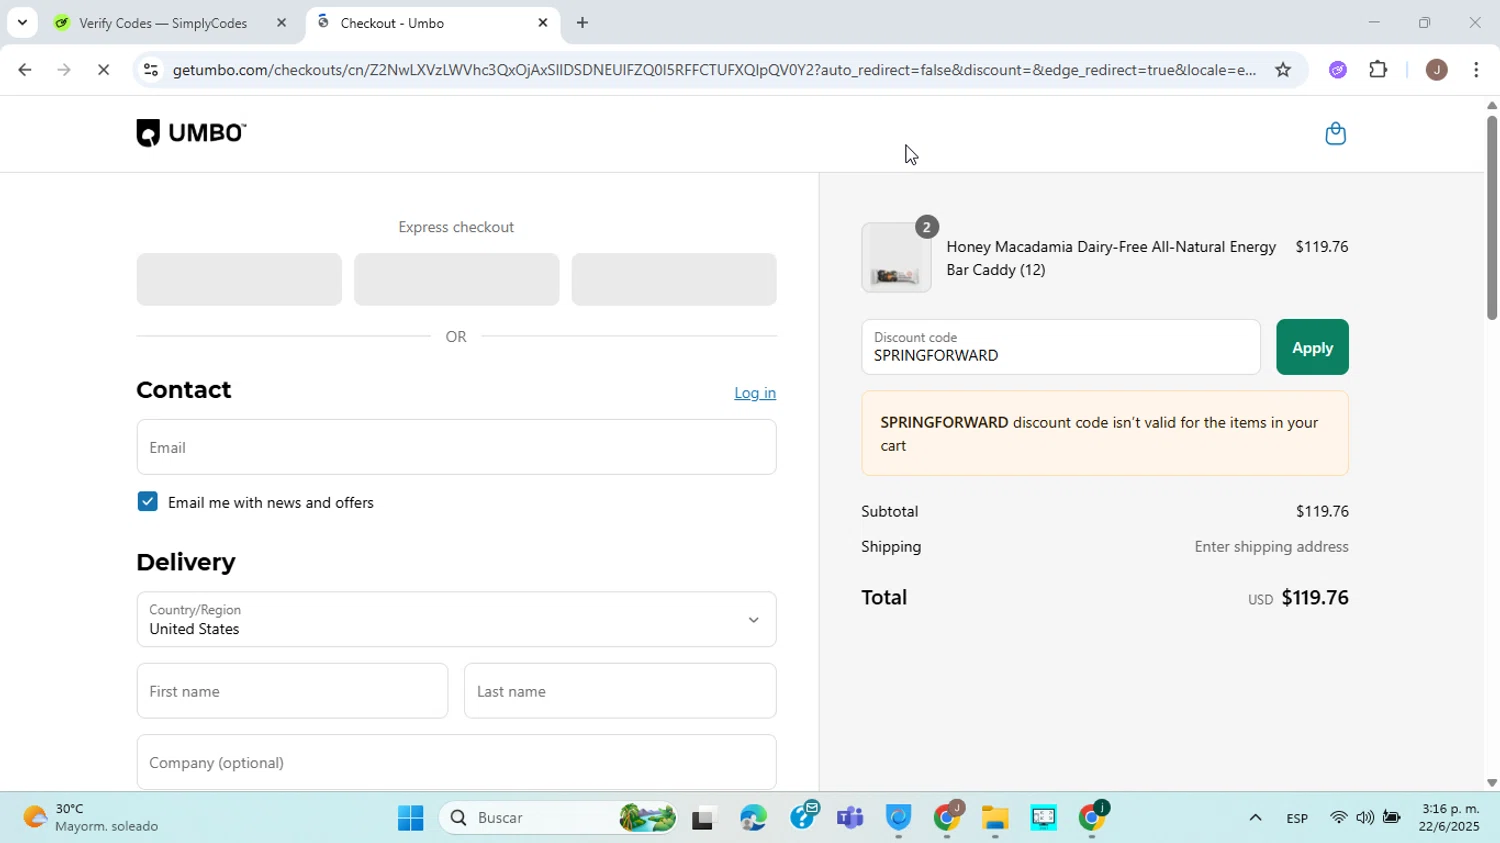This screenshot has height=843, width=1500.
Task: Click the Discount code input field
Action: 1061,347
